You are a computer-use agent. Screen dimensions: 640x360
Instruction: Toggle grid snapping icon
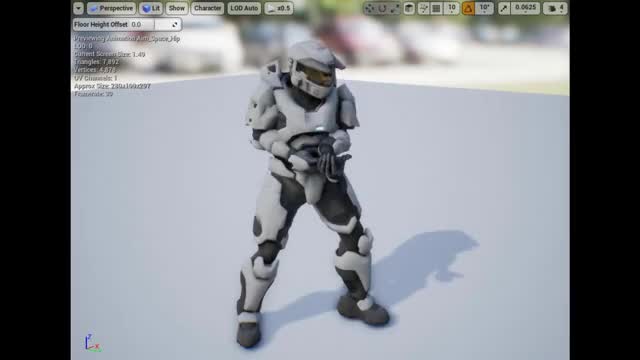(x=436, y=9)
